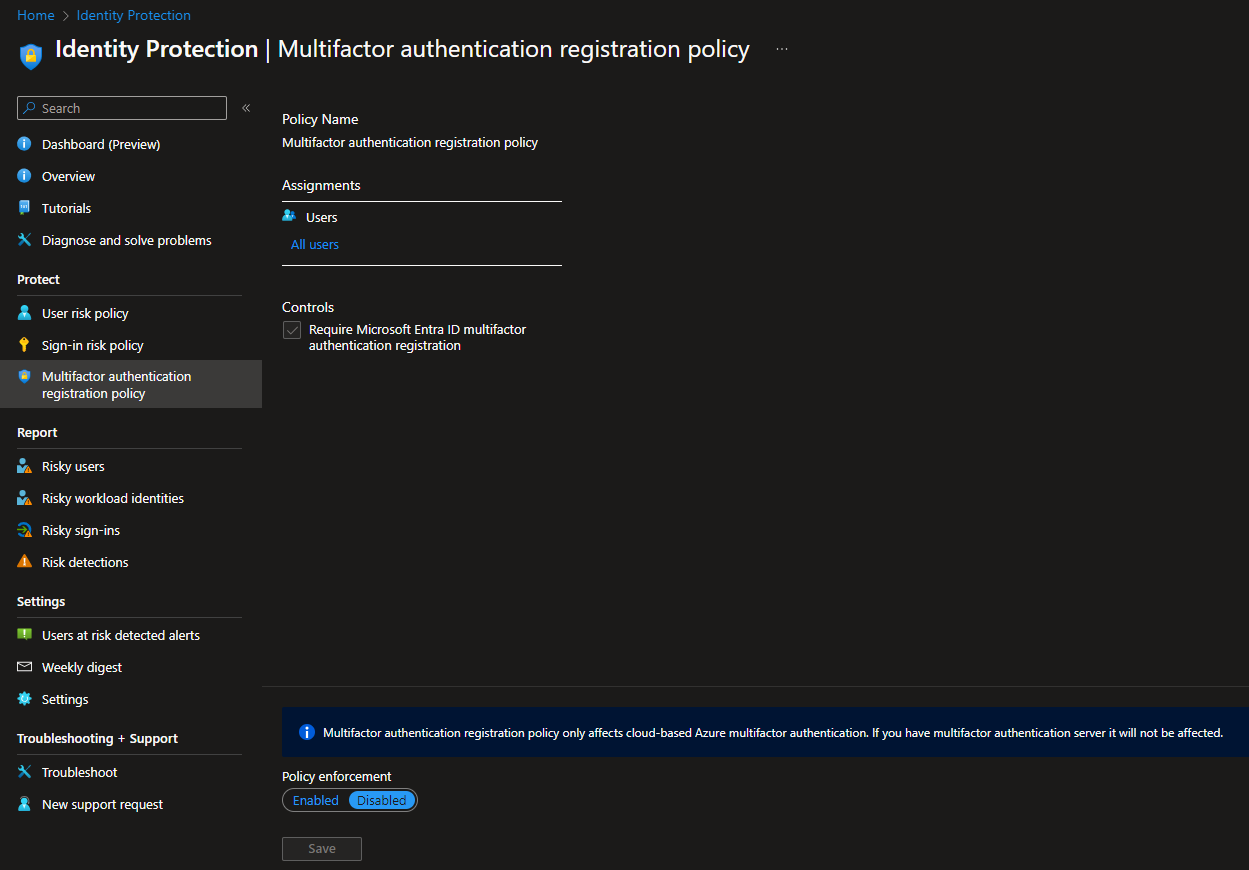Click the MFA policy information banner text
The width and height of the screenshot is (1249, 870).
coord(773,733)
